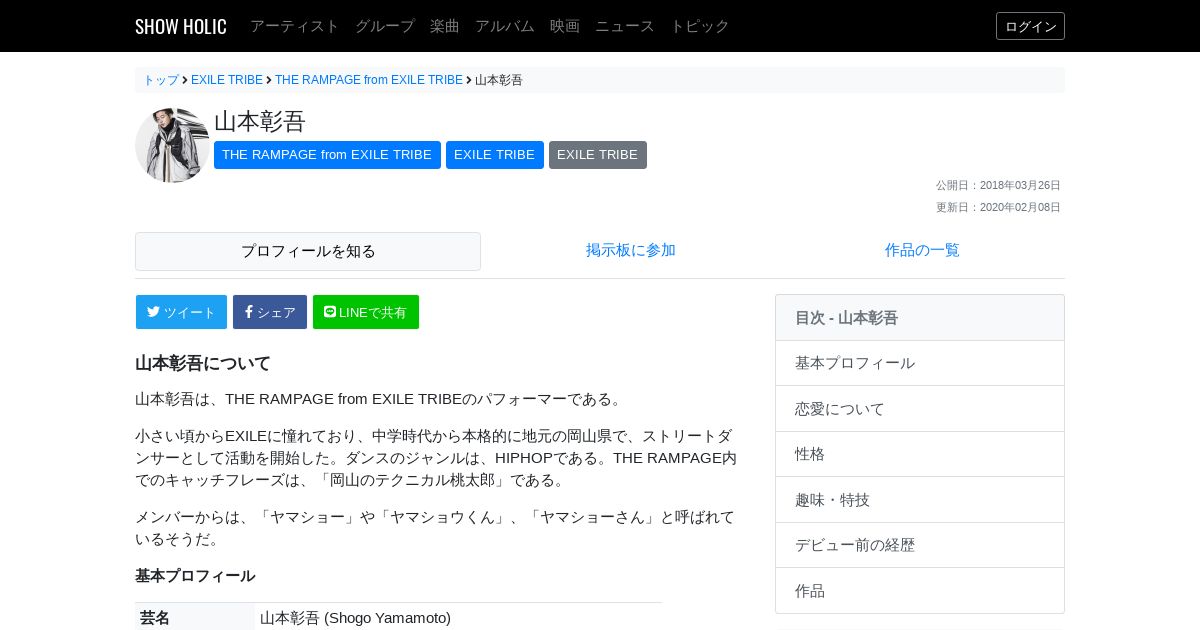
Task: Open the ニュース navigation link
Action: pos(625,26)
